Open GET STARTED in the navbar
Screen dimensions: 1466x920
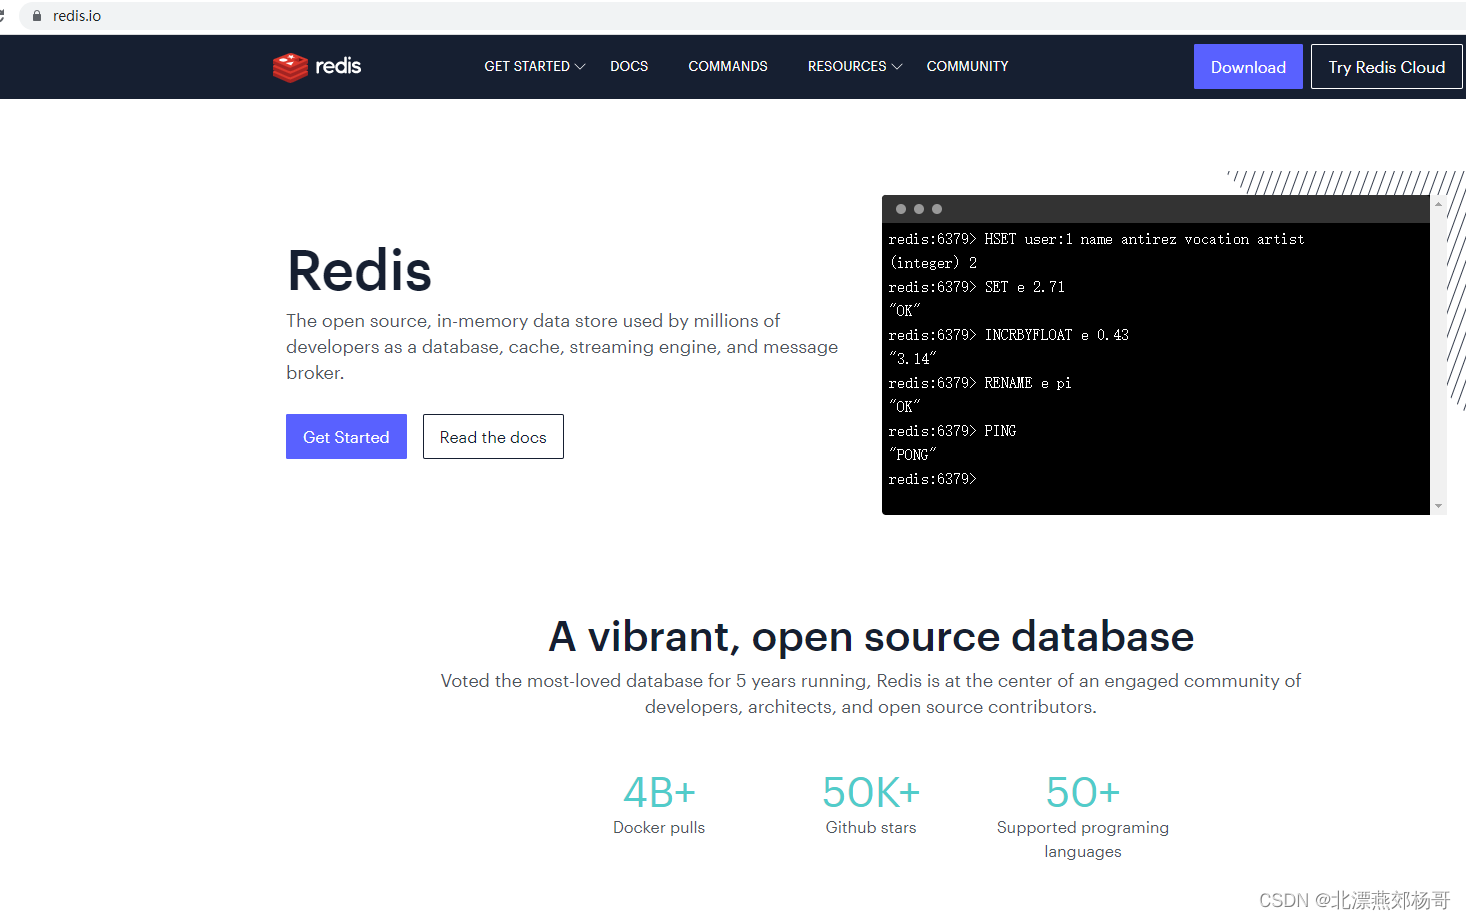[527, 66]
